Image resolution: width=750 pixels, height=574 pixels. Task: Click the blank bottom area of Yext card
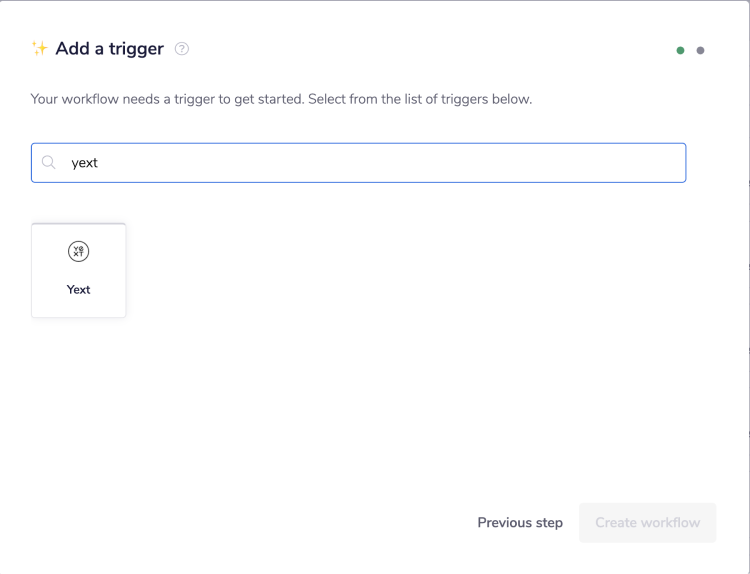[x=79, y=308]
